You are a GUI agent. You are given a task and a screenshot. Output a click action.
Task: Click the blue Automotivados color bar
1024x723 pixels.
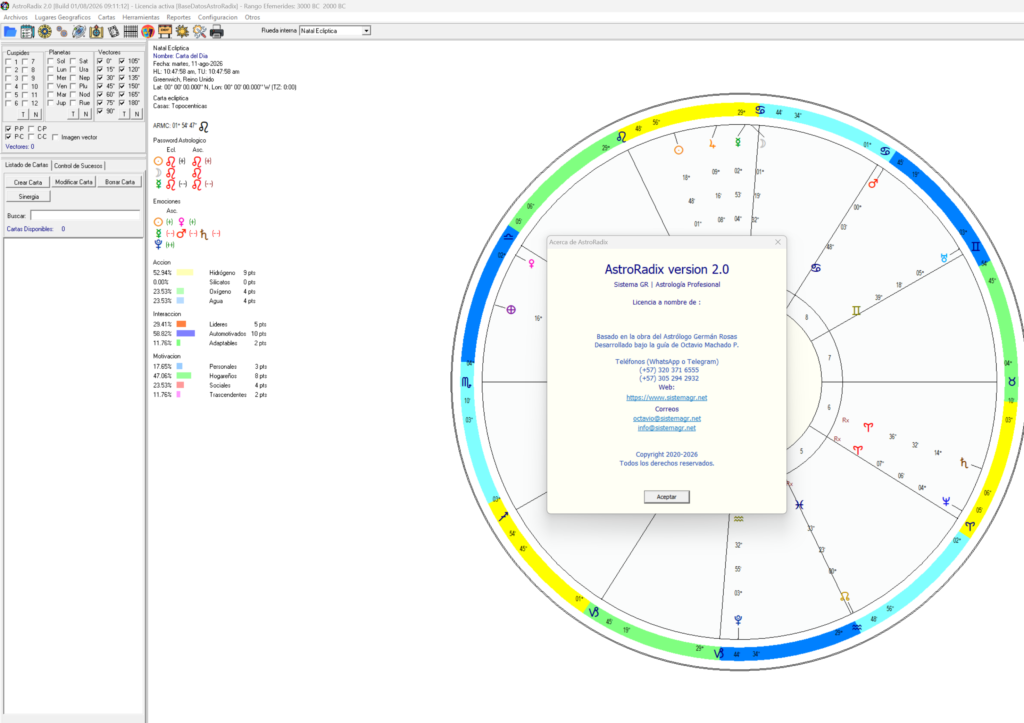185,334
